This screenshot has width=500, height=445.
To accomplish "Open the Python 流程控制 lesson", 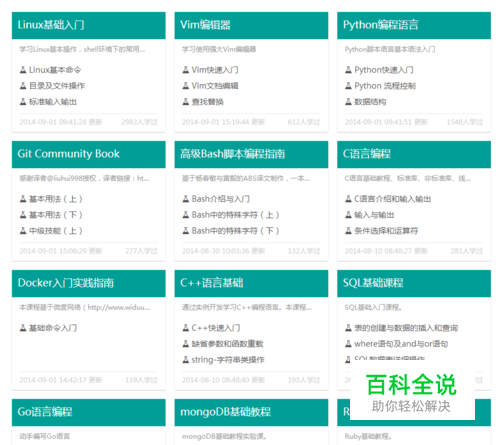I will coord(385,86).
